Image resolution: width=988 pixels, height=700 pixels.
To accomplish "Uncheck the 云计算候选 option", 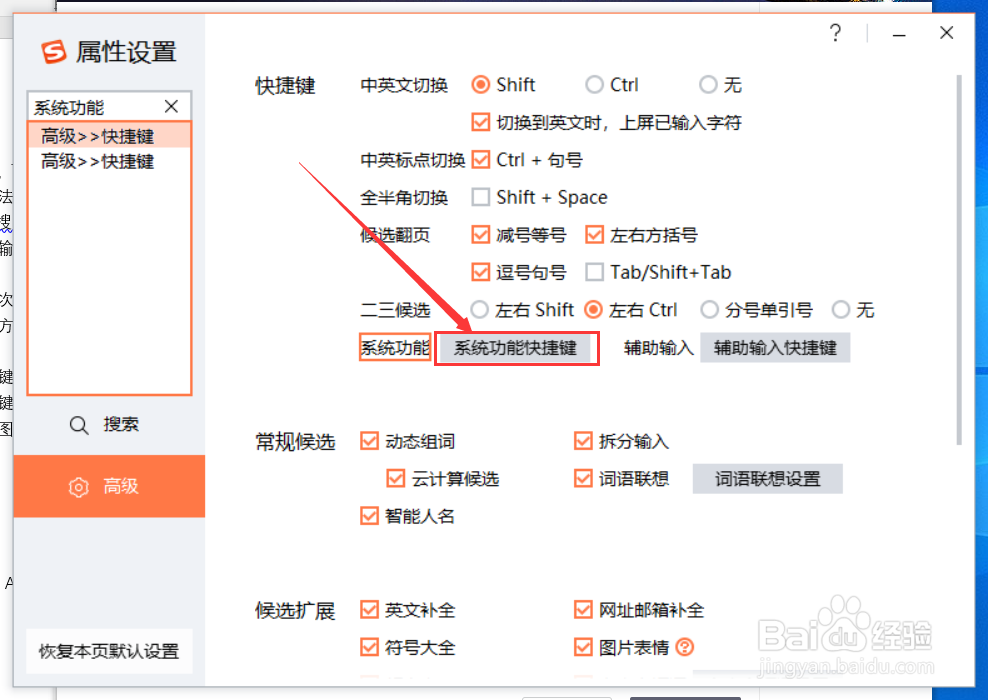I will [x=395, y=478].
